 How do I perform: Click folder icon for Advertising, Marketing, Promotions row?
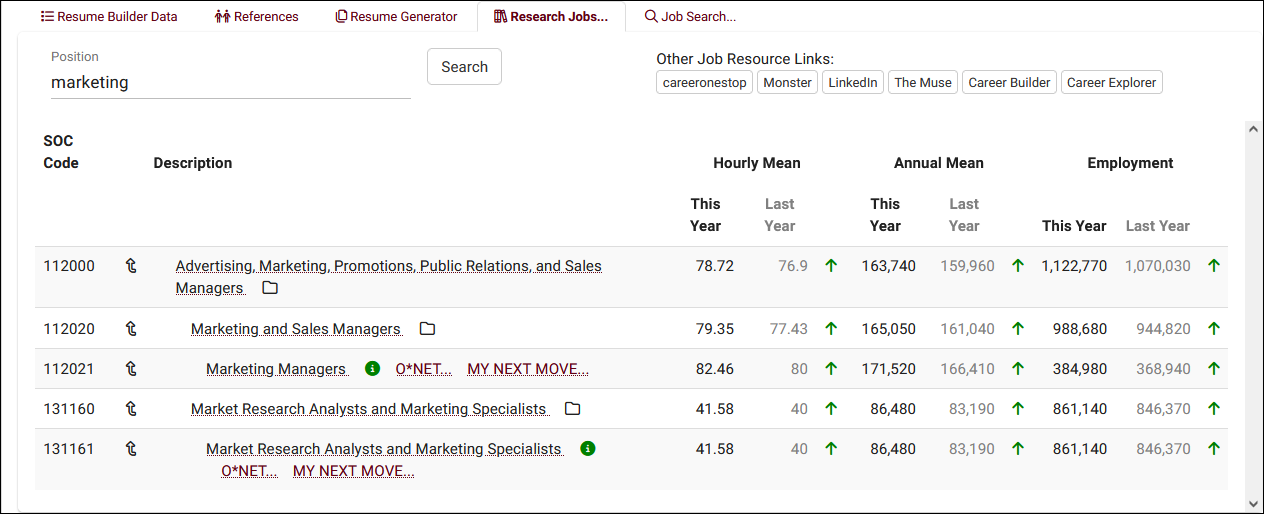[270, 288]
